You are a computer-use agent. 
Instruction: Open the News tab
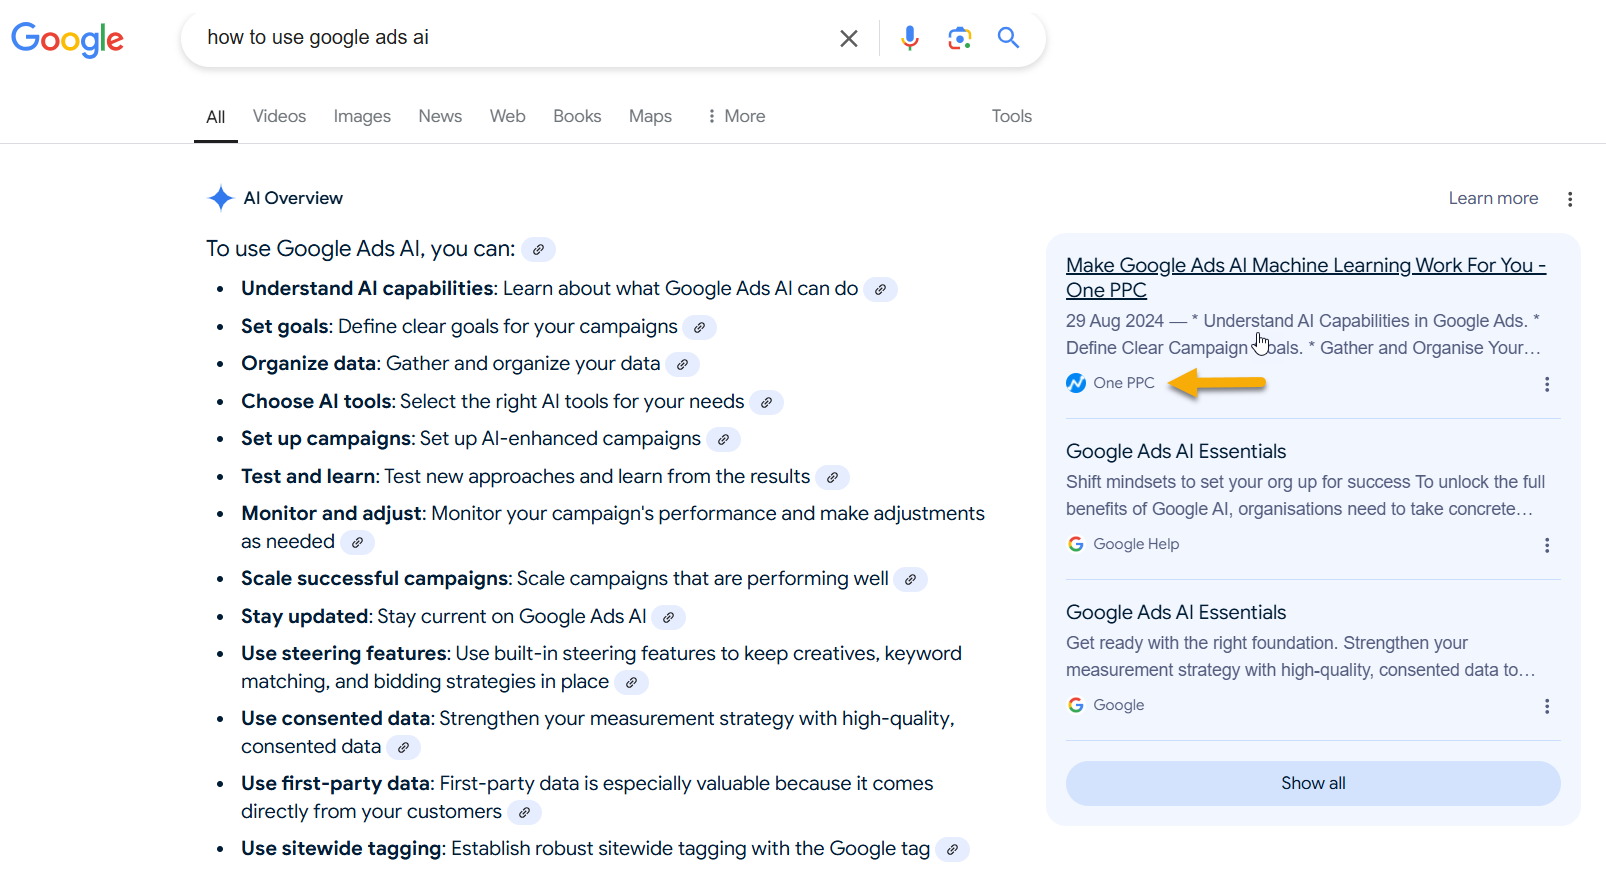point(440,116)
